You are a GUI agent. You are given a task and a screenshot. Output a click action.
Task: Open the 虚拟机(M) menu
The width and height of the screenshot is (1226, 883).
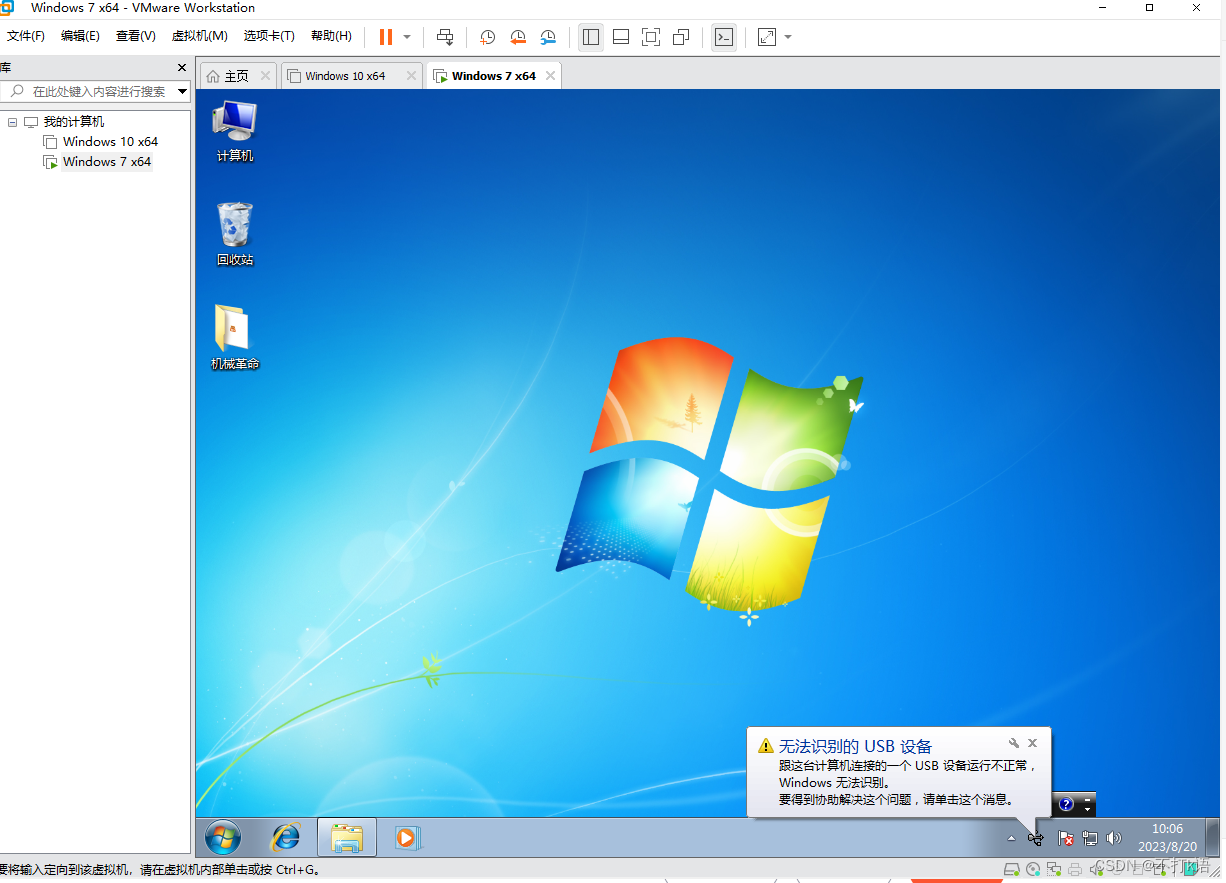click(199, 36)
